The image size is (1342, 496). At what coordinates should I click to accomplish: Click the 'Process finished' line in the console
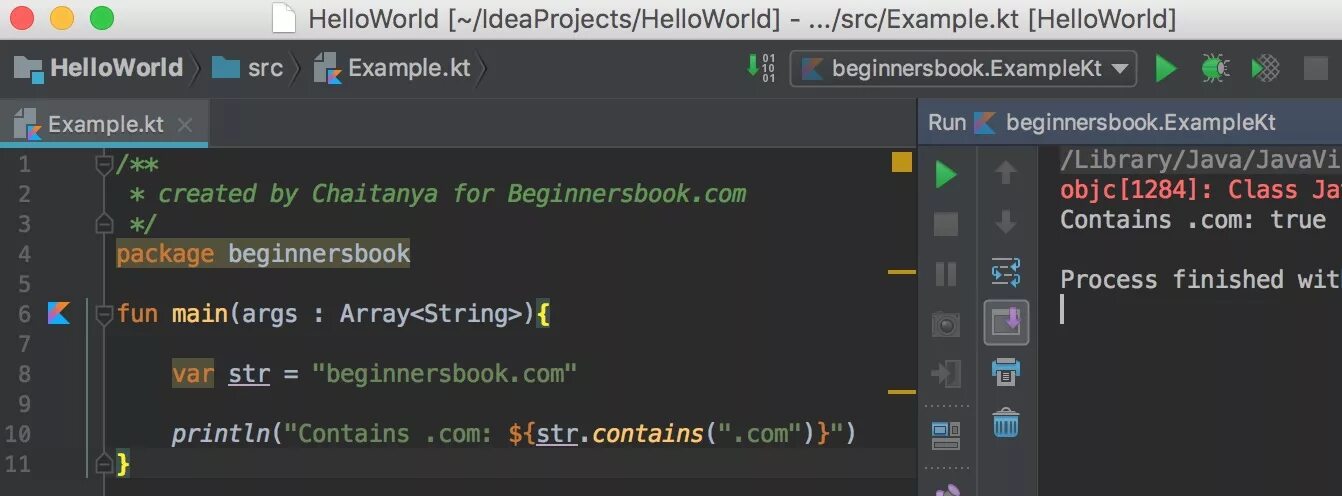pos(1200,279)
